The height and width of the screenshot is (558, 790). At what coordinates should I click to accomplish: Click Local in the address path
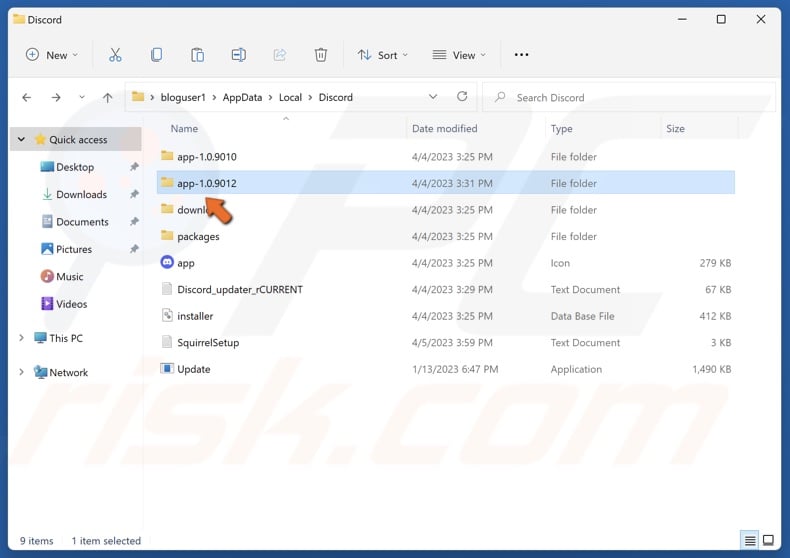tap(290, 97)
